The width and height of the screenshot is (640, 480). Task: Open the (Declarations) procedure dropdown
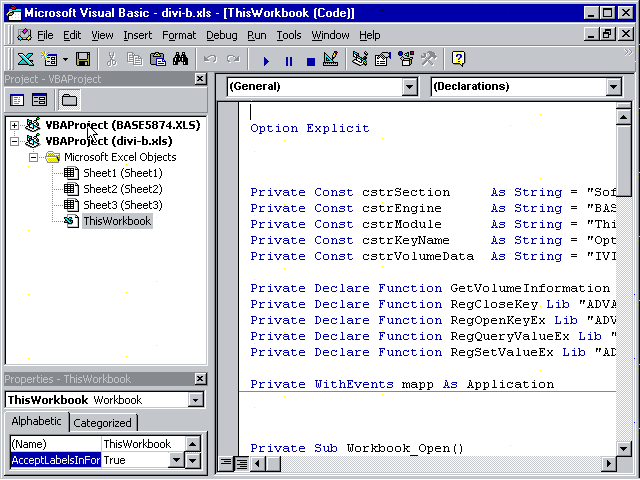coord(613,87)
